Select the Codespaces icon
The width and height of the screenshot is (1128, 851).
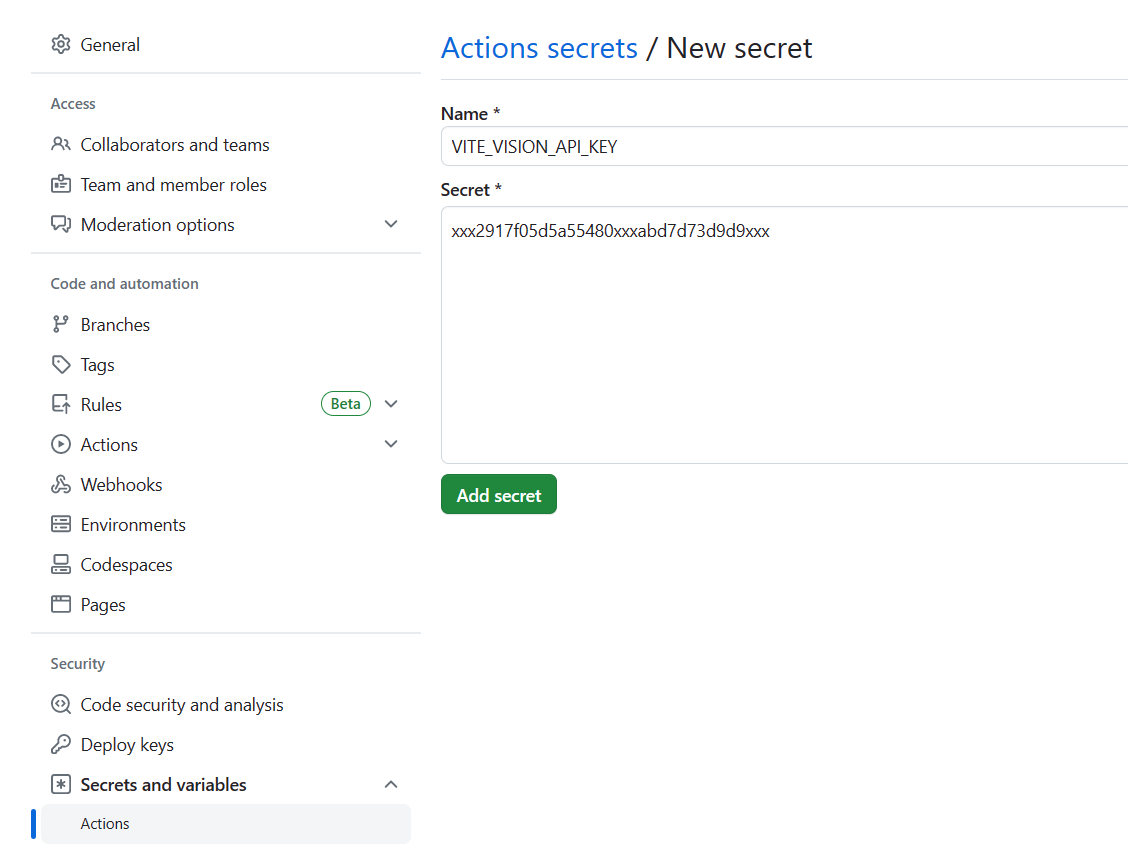click(61, 564)
